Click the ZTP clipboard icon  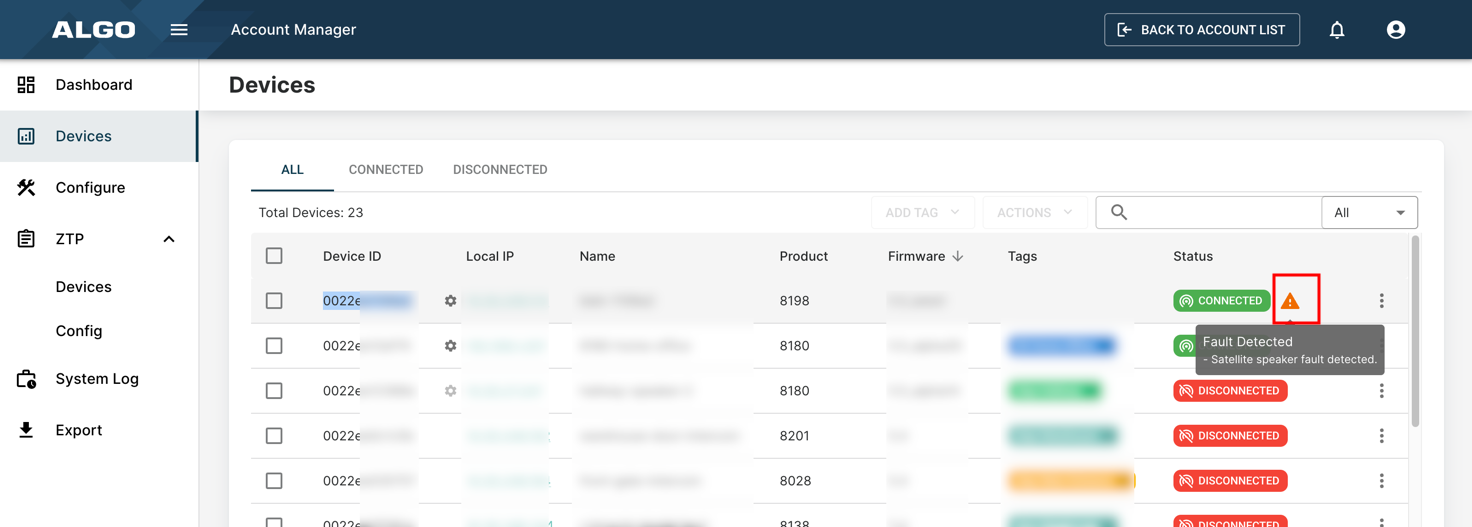point(26,239)
